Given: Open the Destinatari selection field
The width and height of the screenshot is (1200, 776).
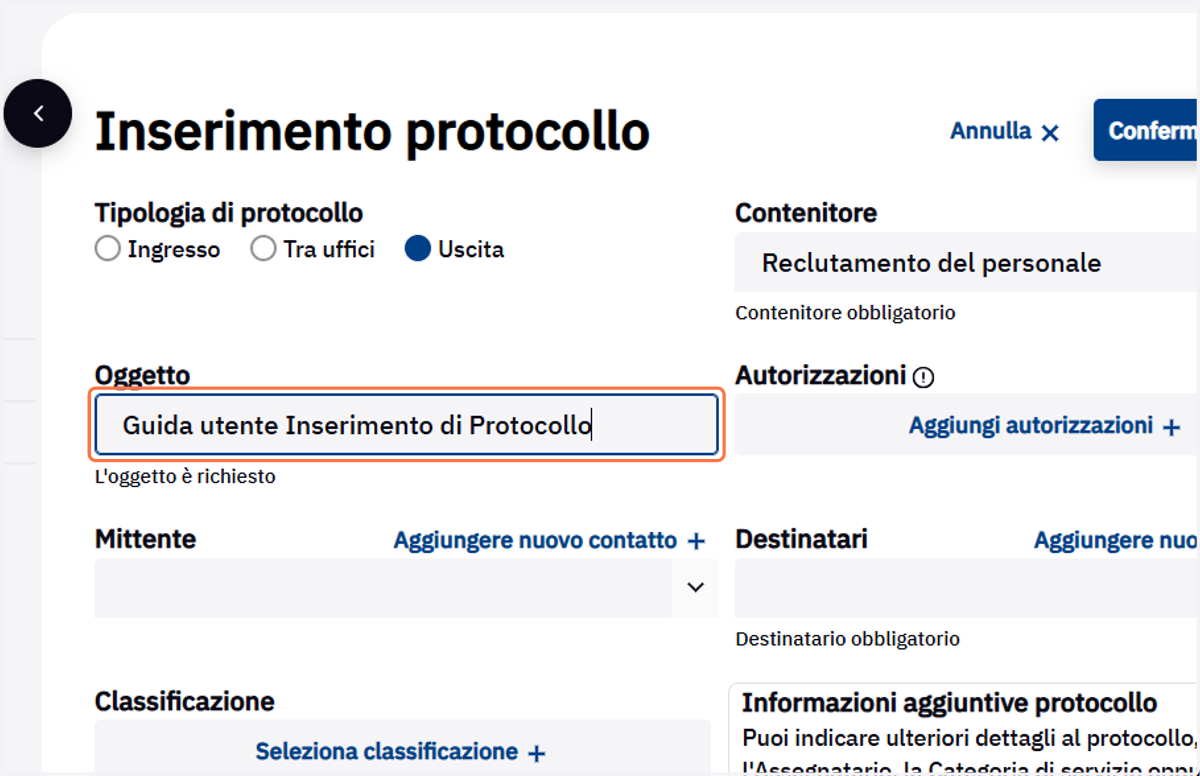Looking at the screenshot, I should coord(967,588).
